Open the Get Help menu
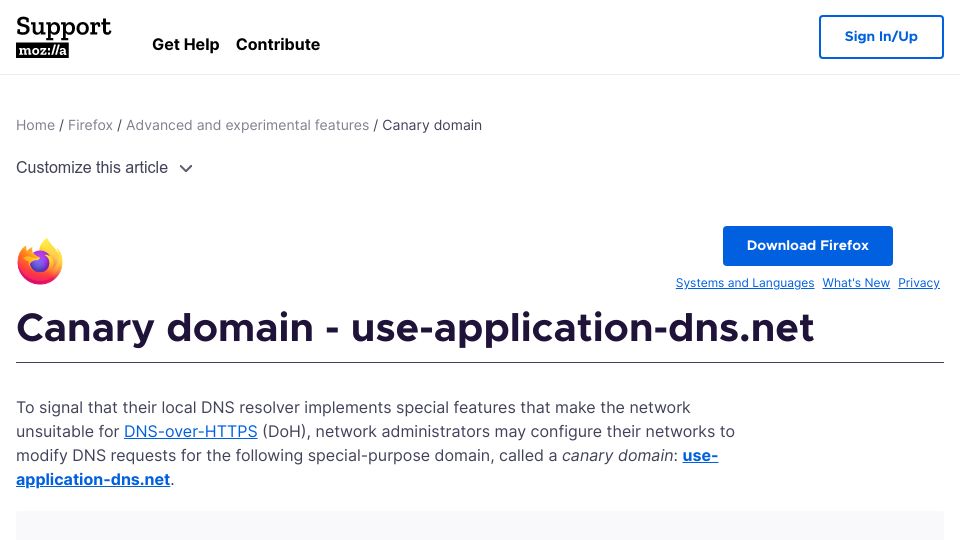Screen dimensions: 960x540 pyautogui.click(x=186, y=45)
